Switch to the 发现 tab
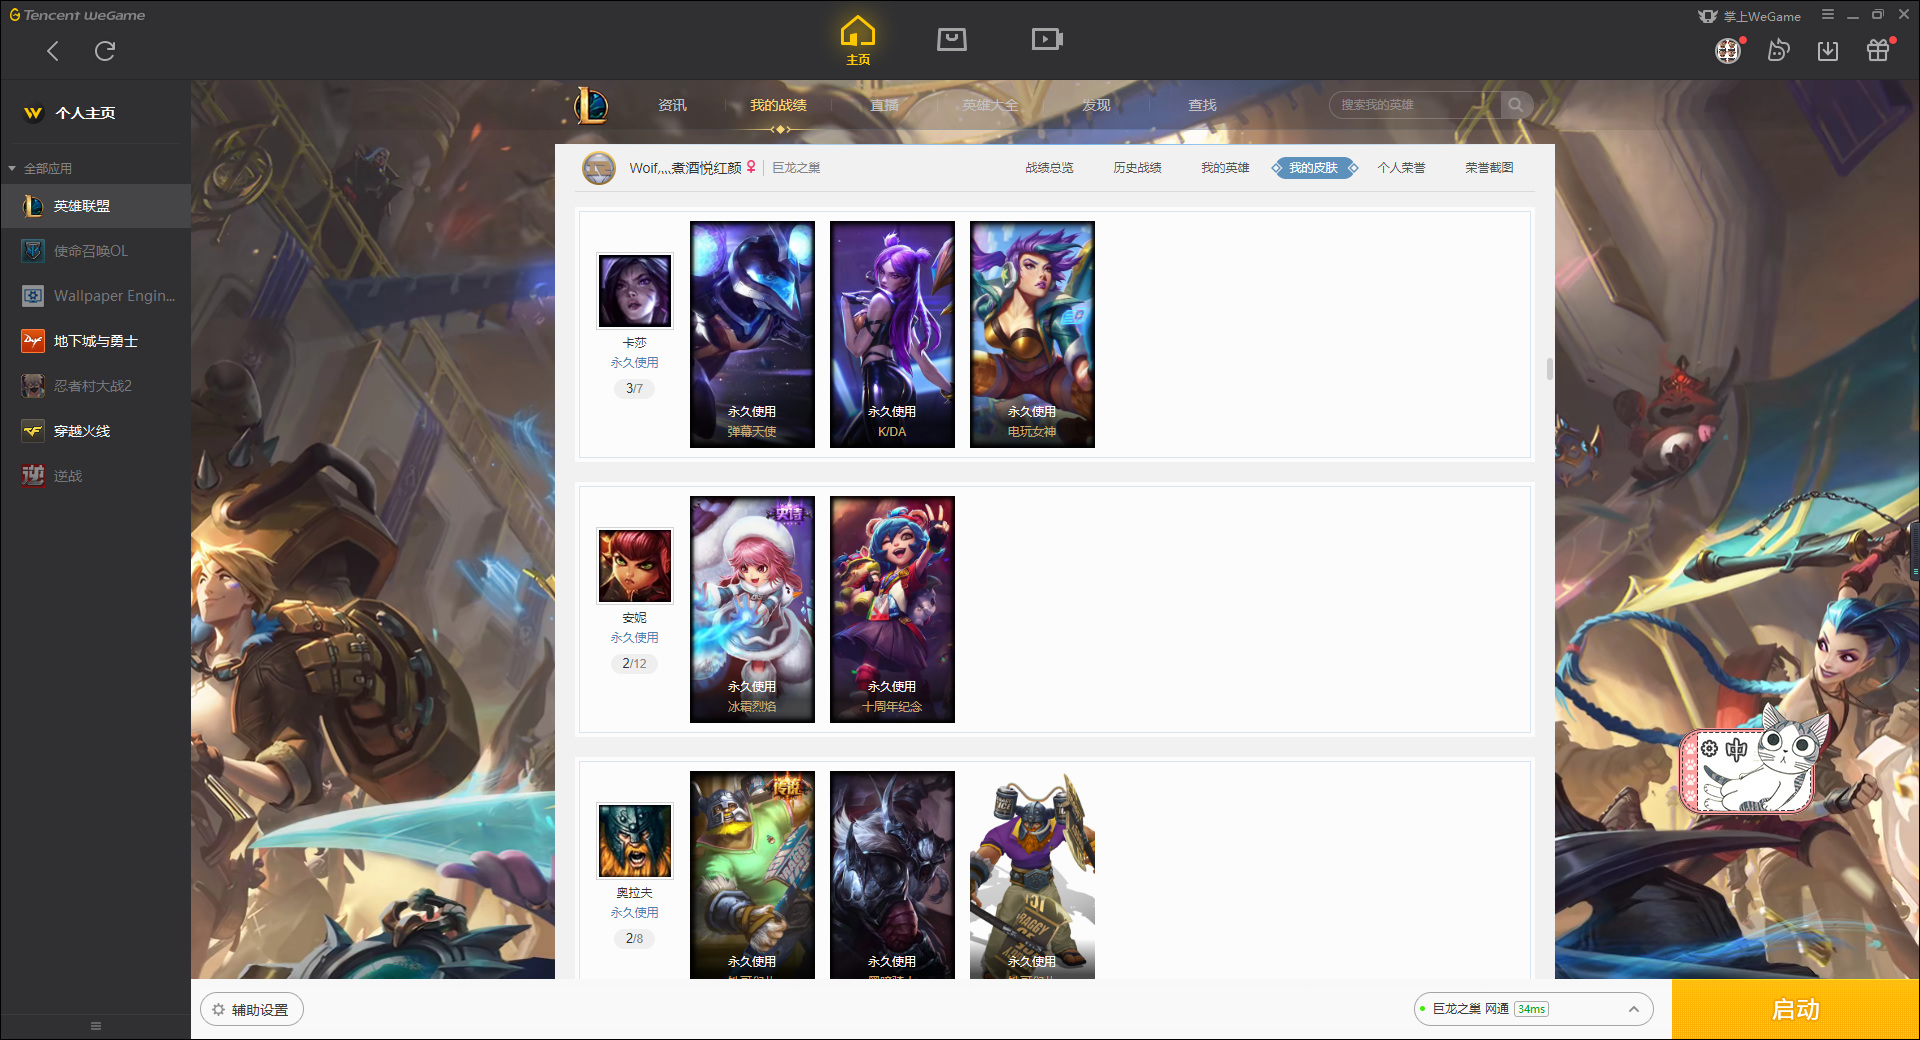The image size is (1920, 1040). [1096, 105]
